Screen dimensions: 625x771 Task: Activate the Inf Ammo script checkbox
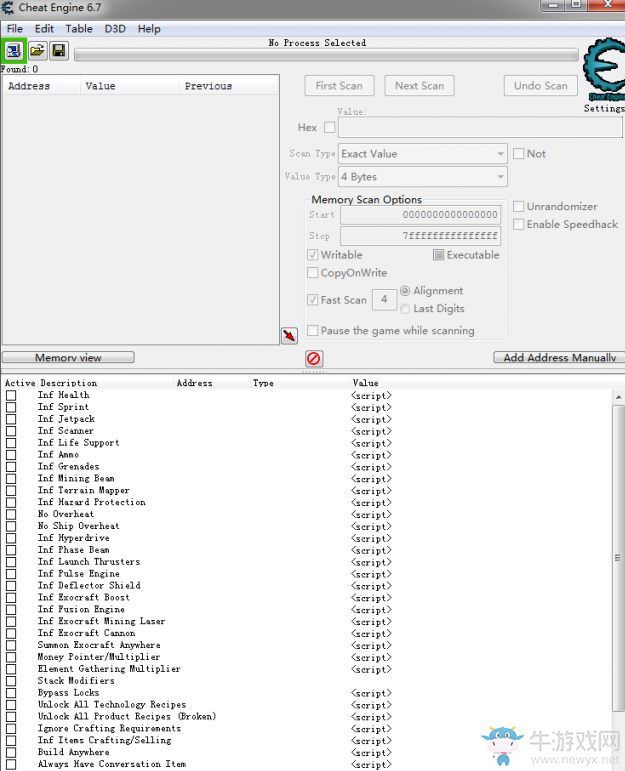(x=11, y=455)
